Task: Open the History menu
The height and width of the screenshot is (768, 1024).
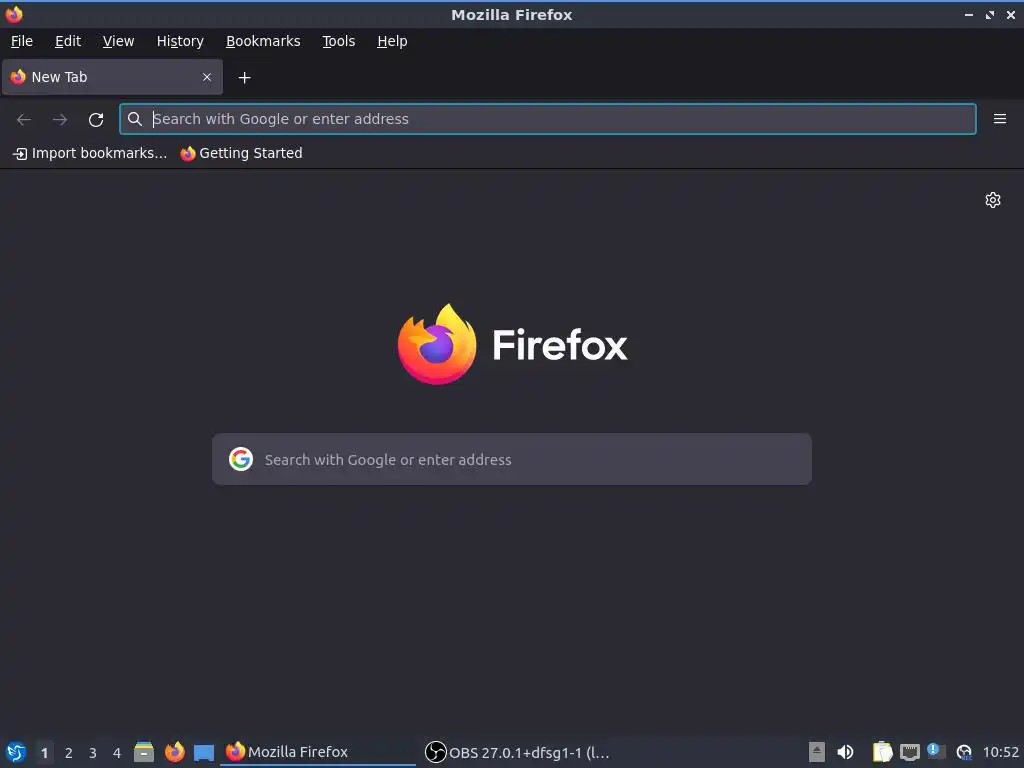Action: pyautogui.click(x=180, y=41)
